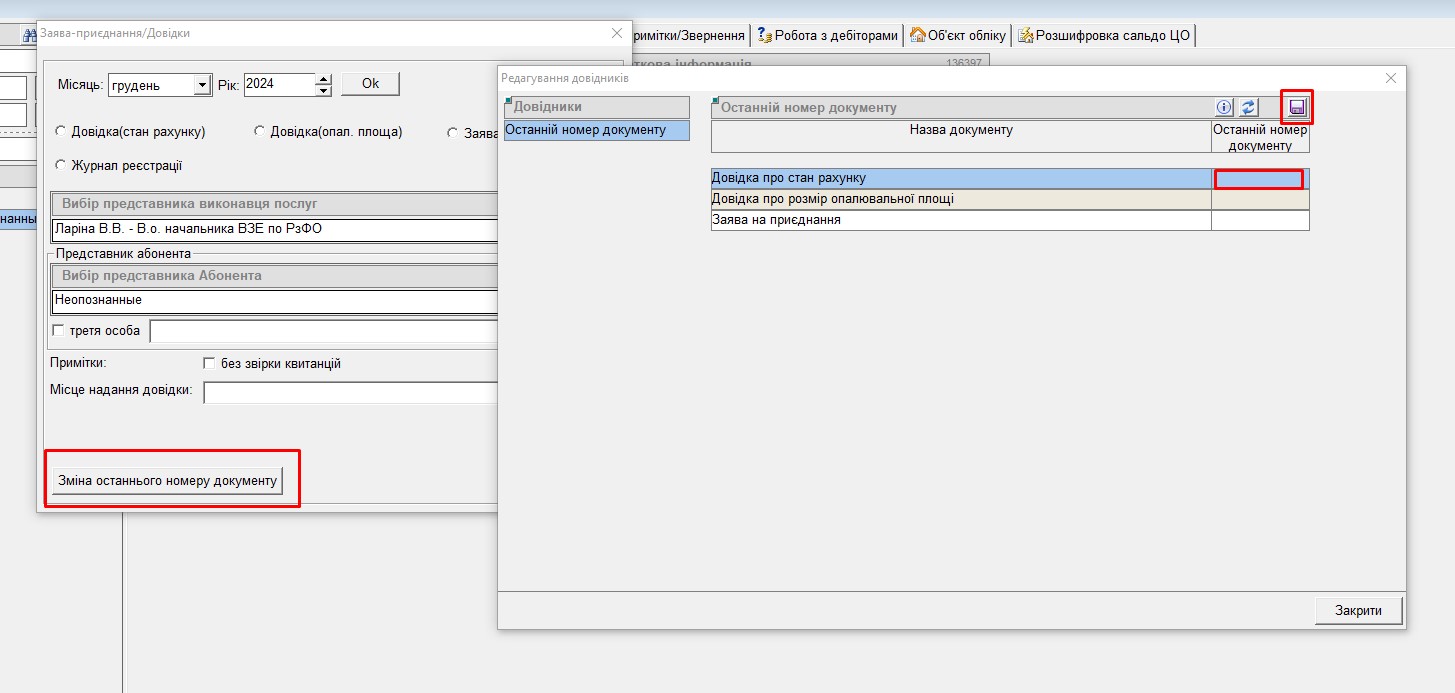This screenshot has width=1455, height=693.
Task: Decrease the year with the down arrow
Action: (323, 91)
